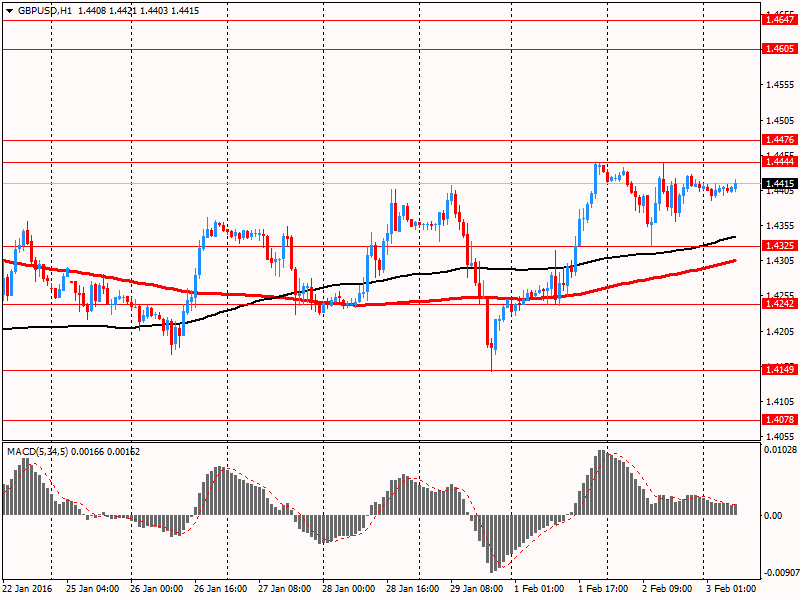The image size is (800, 600).
Task: Click the 22 Jan 2016 date label
Action: point(27,588)
